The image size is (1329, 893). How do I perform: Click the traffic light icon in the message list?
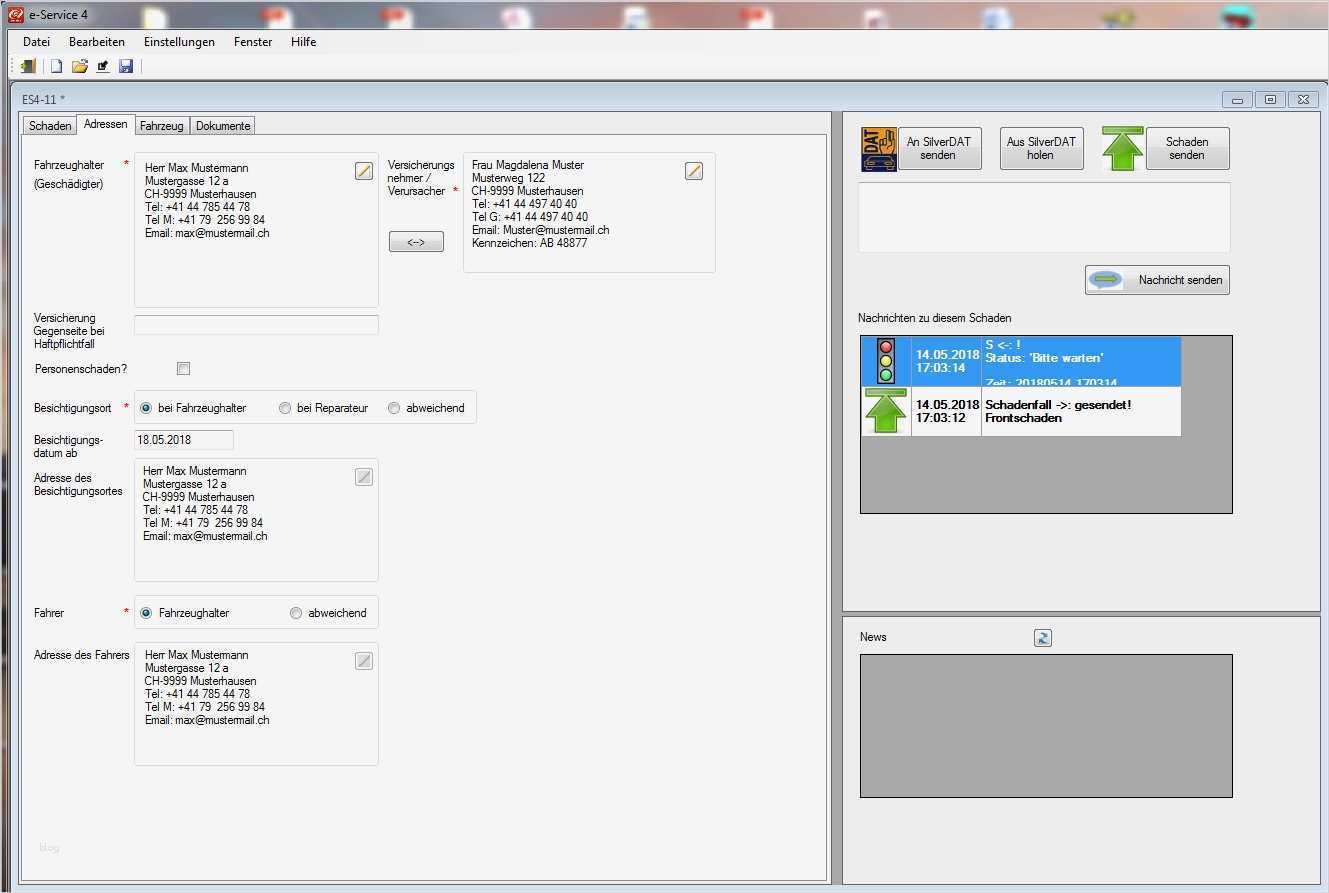tap(885, 361)
